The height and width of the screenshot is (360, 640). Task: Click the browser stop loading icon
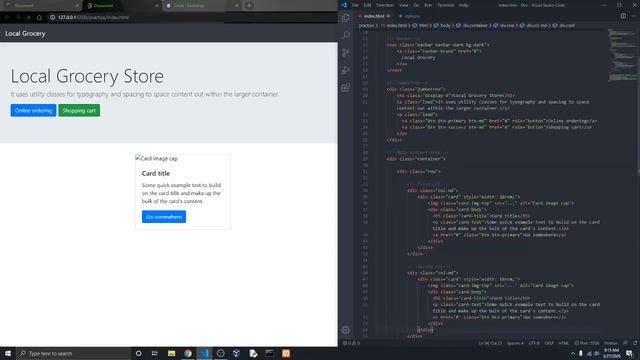28,18
